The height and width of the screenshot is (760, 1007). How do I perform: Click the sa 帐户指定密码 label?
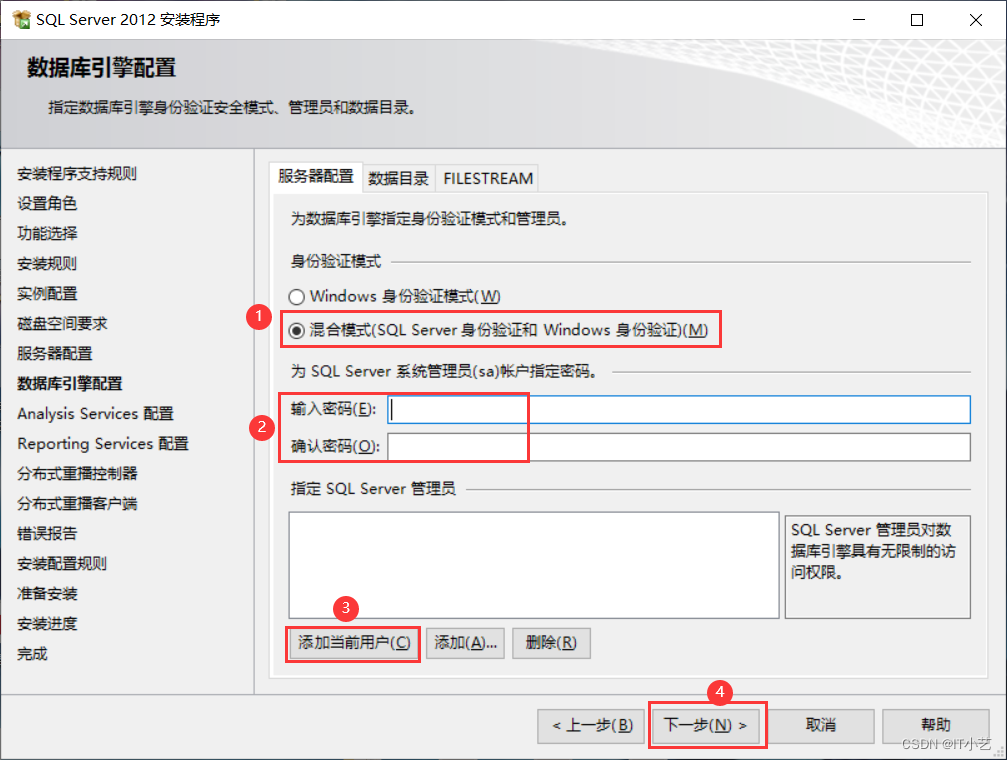pos(444,371)
